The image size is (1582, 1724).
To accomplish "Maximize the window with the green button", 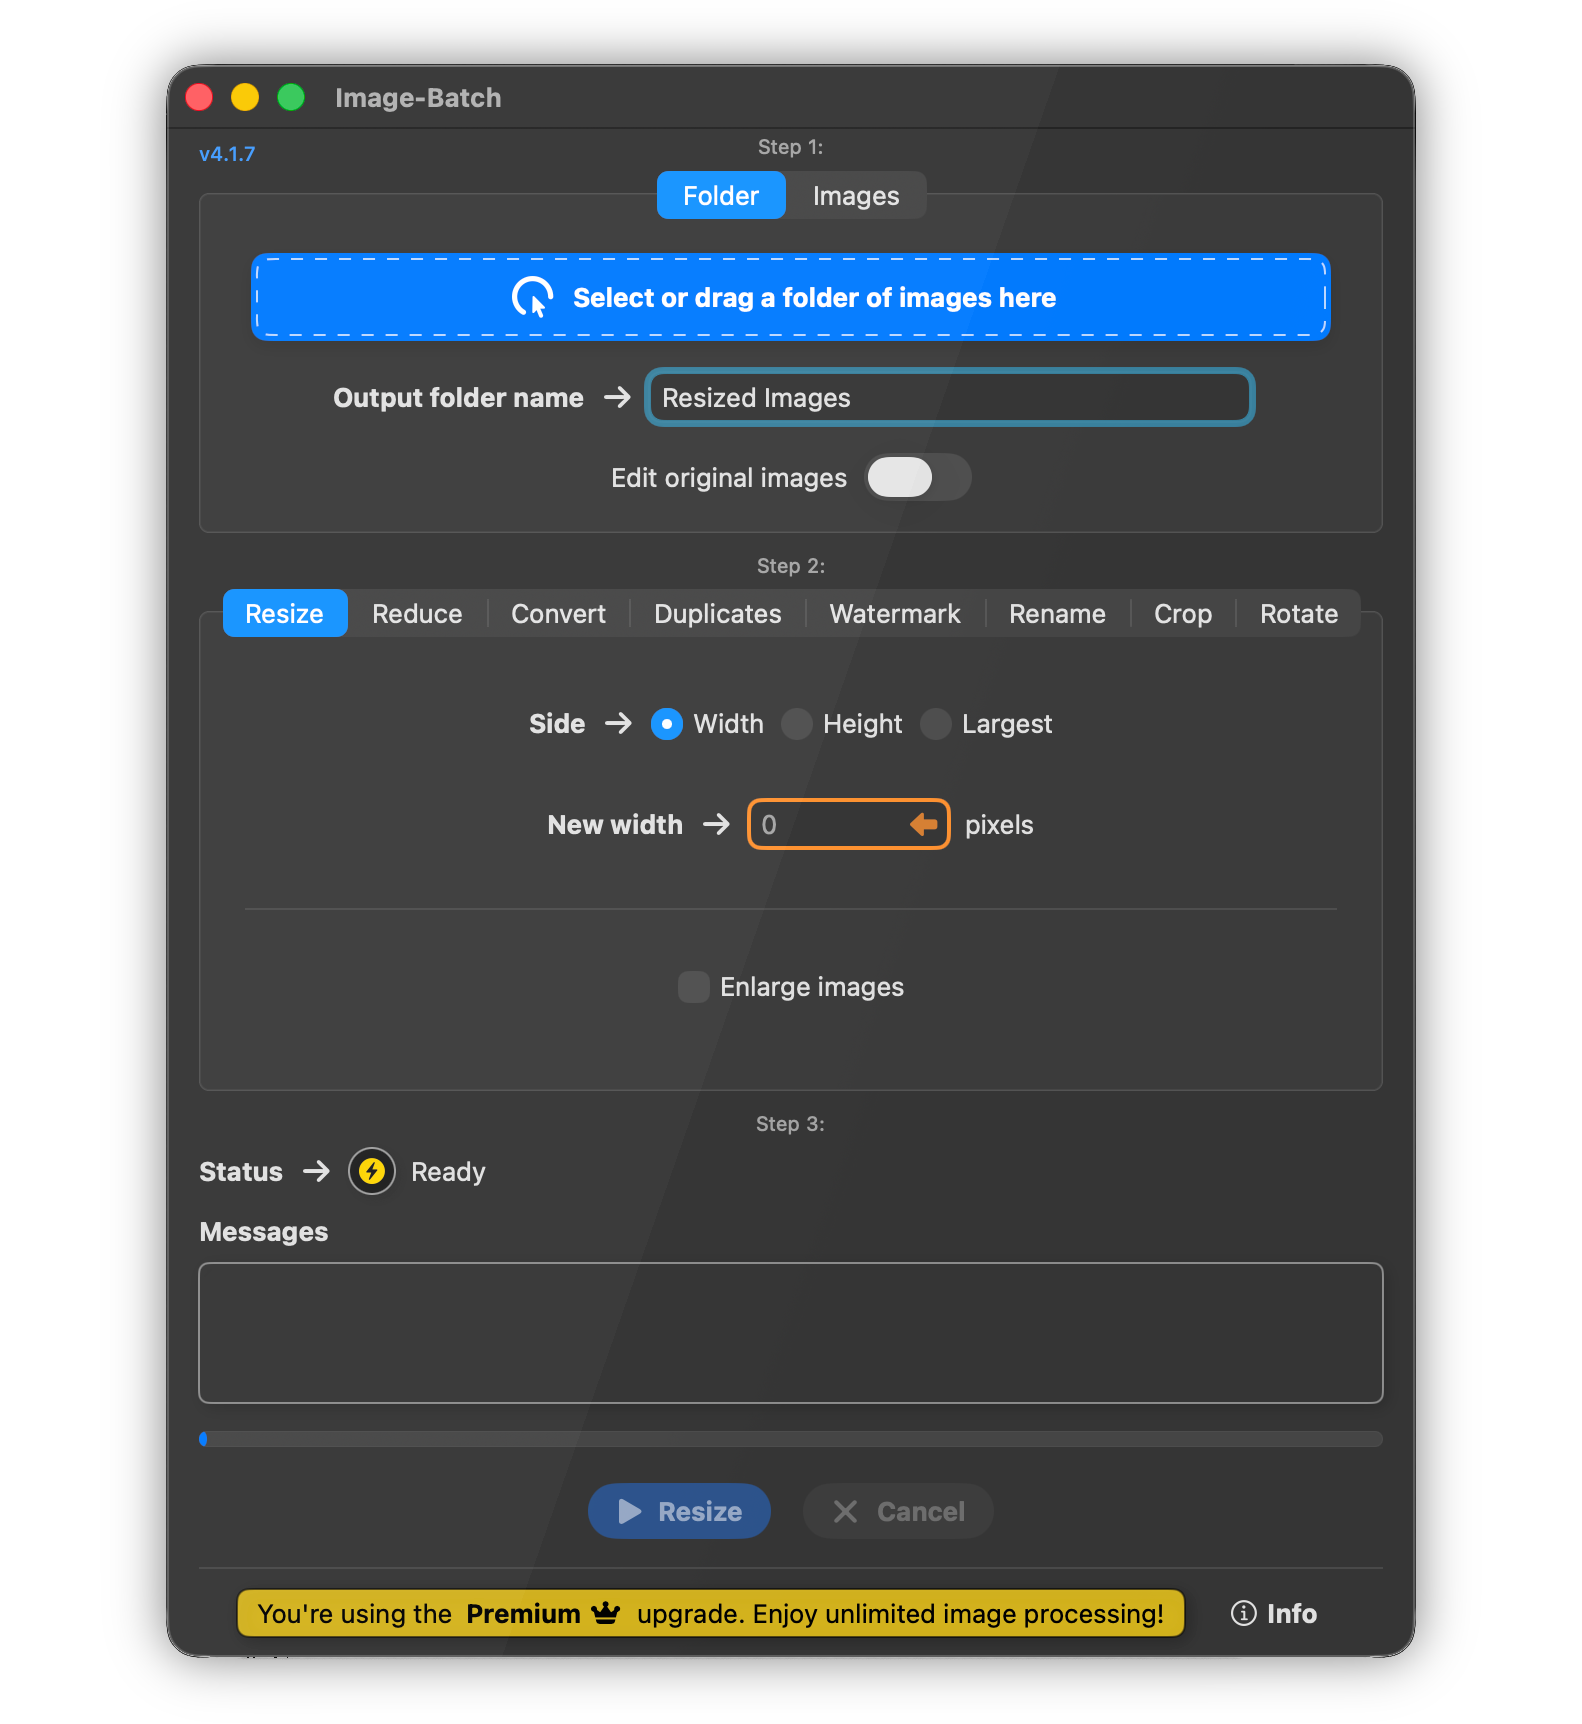I will click(291, 97).
